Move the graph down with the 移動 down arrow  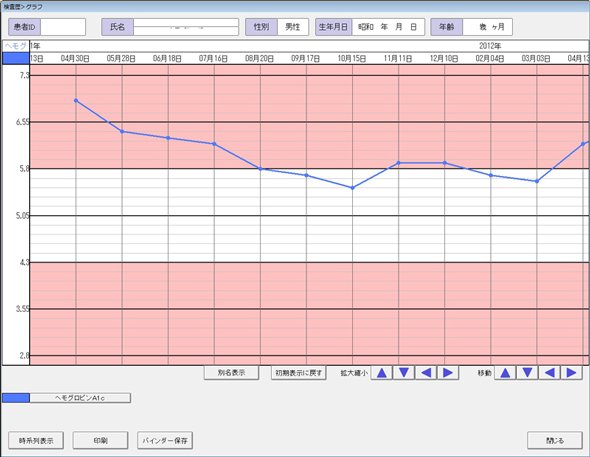click(527, 373)
